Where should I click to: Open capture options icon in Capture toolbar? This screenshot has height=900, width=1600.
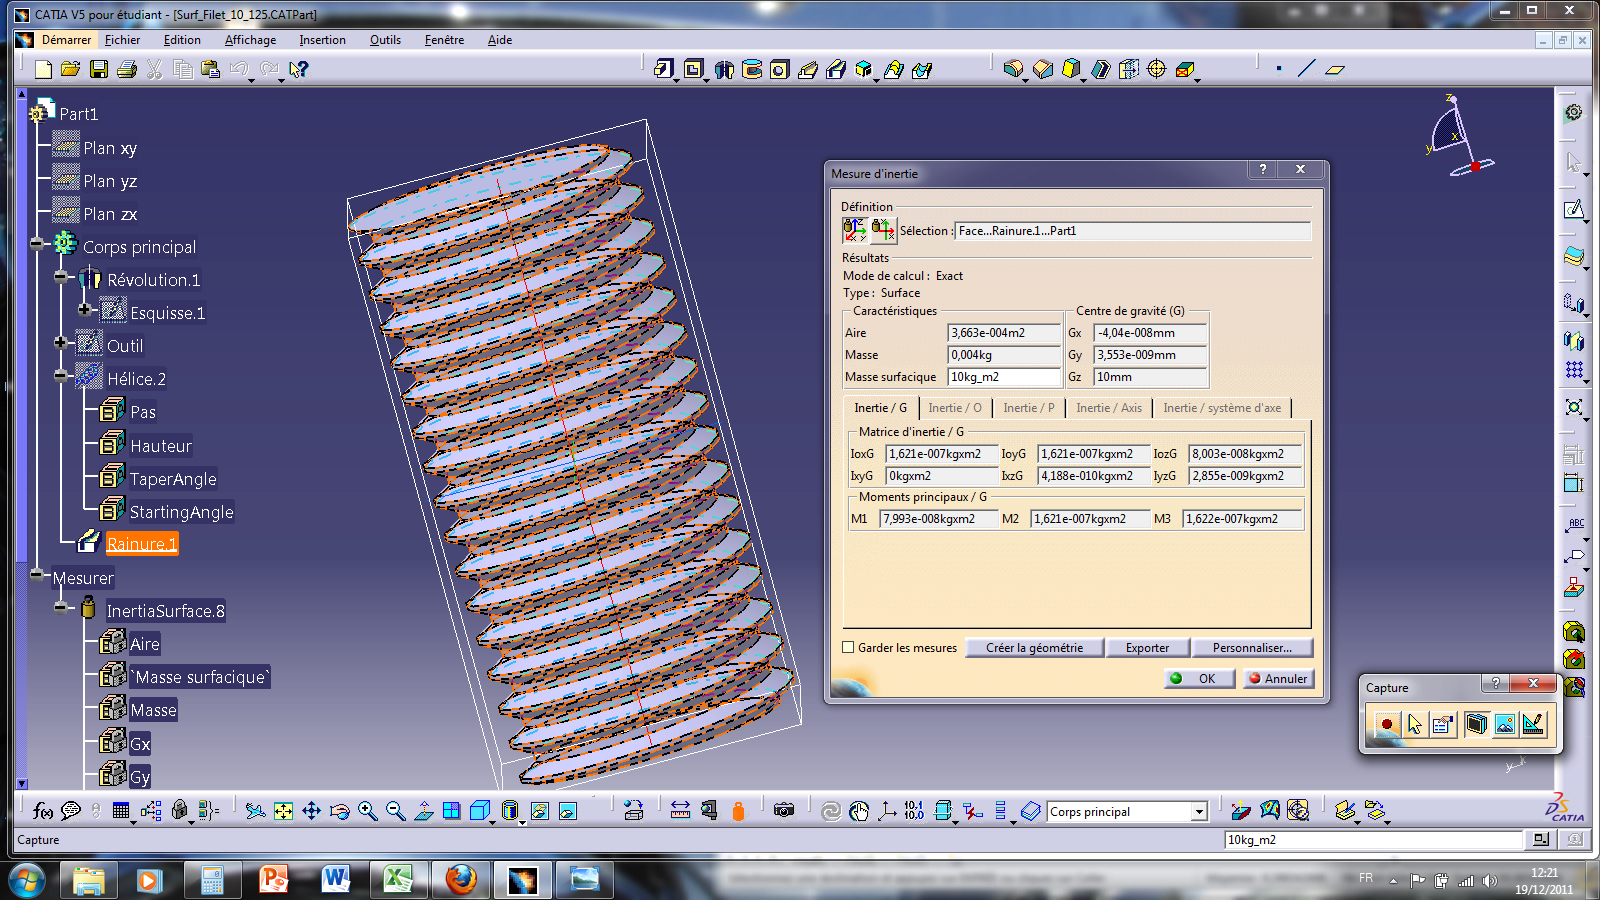point(1442,724)
